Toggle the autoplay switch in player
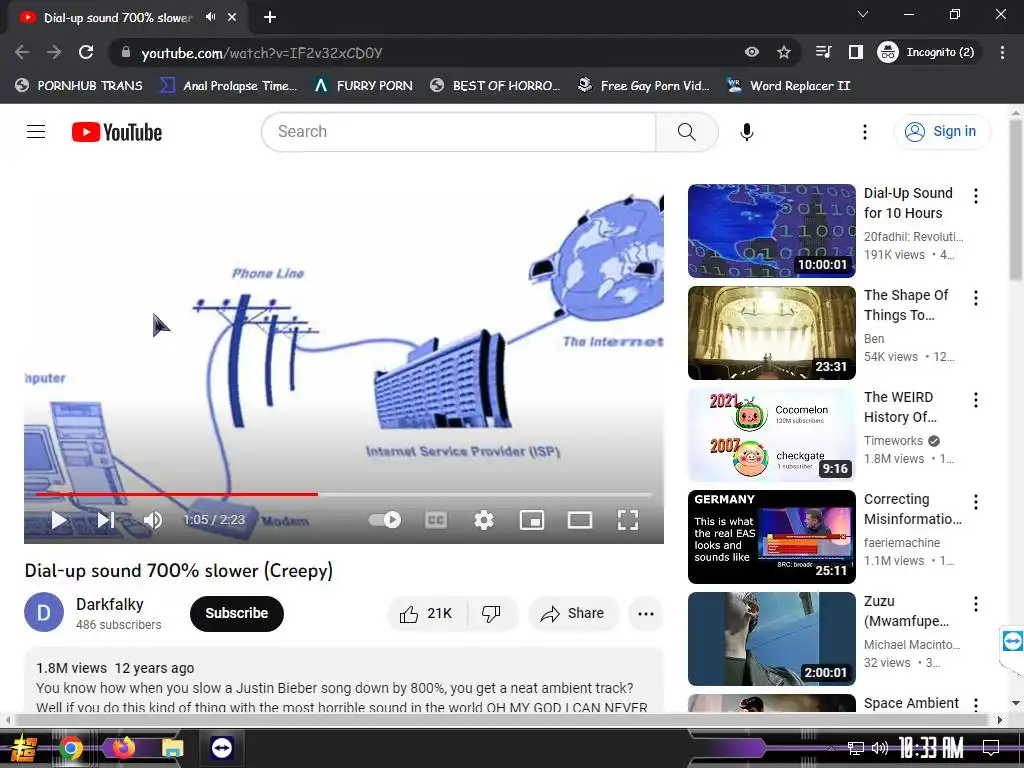This screenshot has width=1024, height=768. click(385, 520)
